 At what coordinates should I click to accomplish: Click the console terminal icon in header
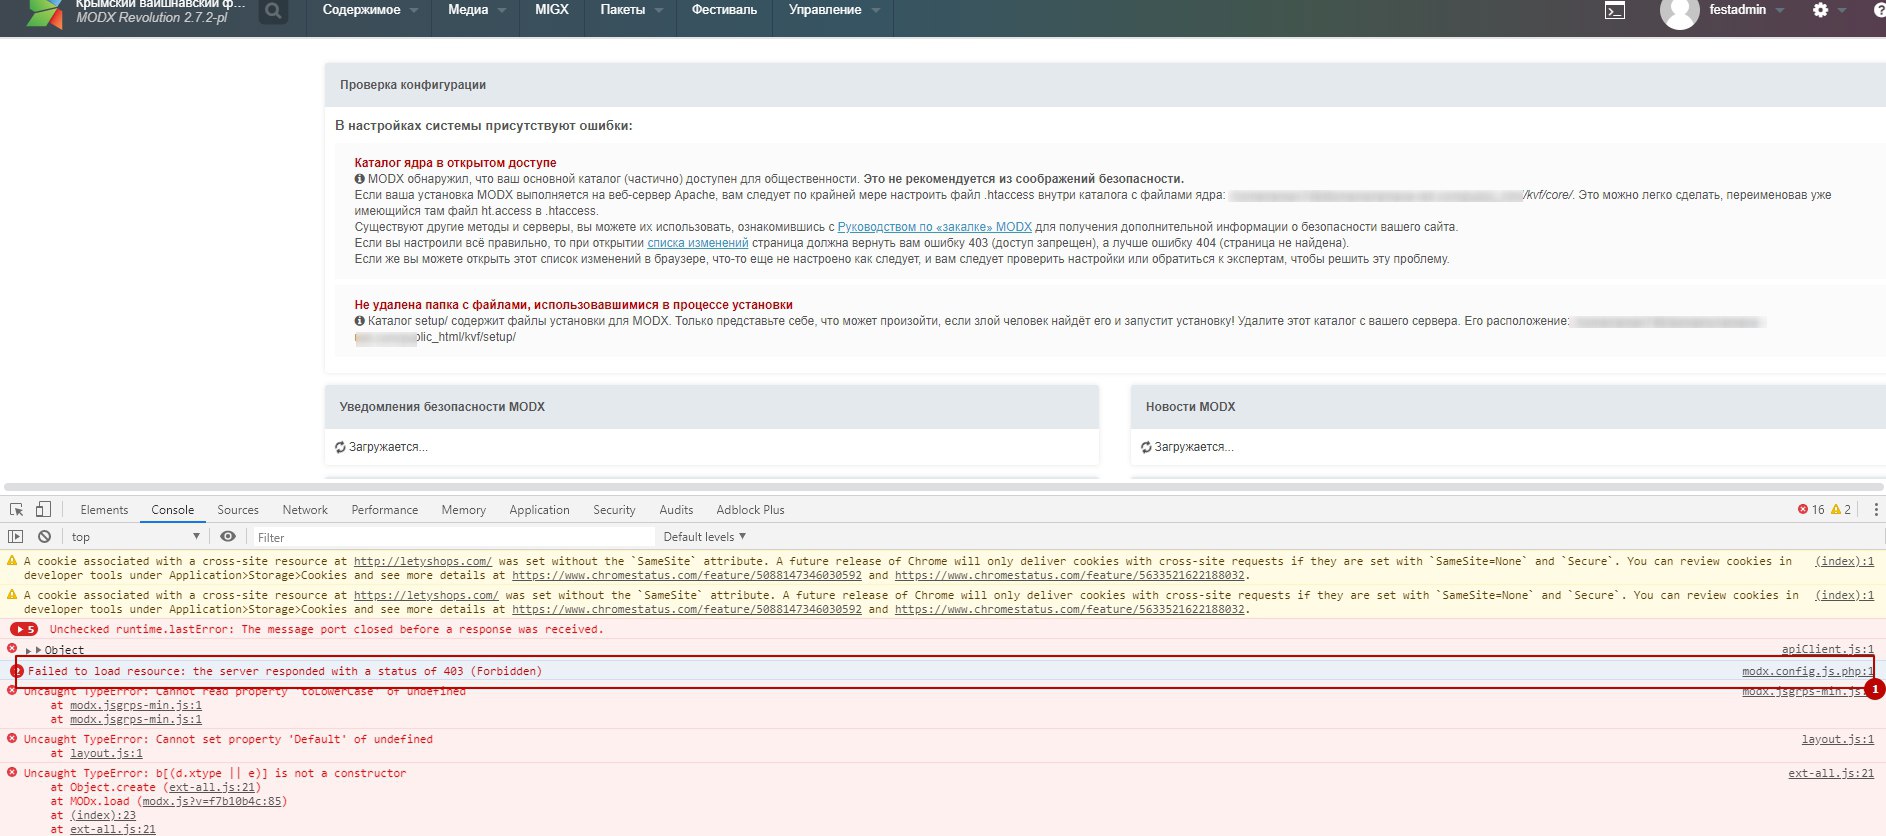coord(1615,11)
